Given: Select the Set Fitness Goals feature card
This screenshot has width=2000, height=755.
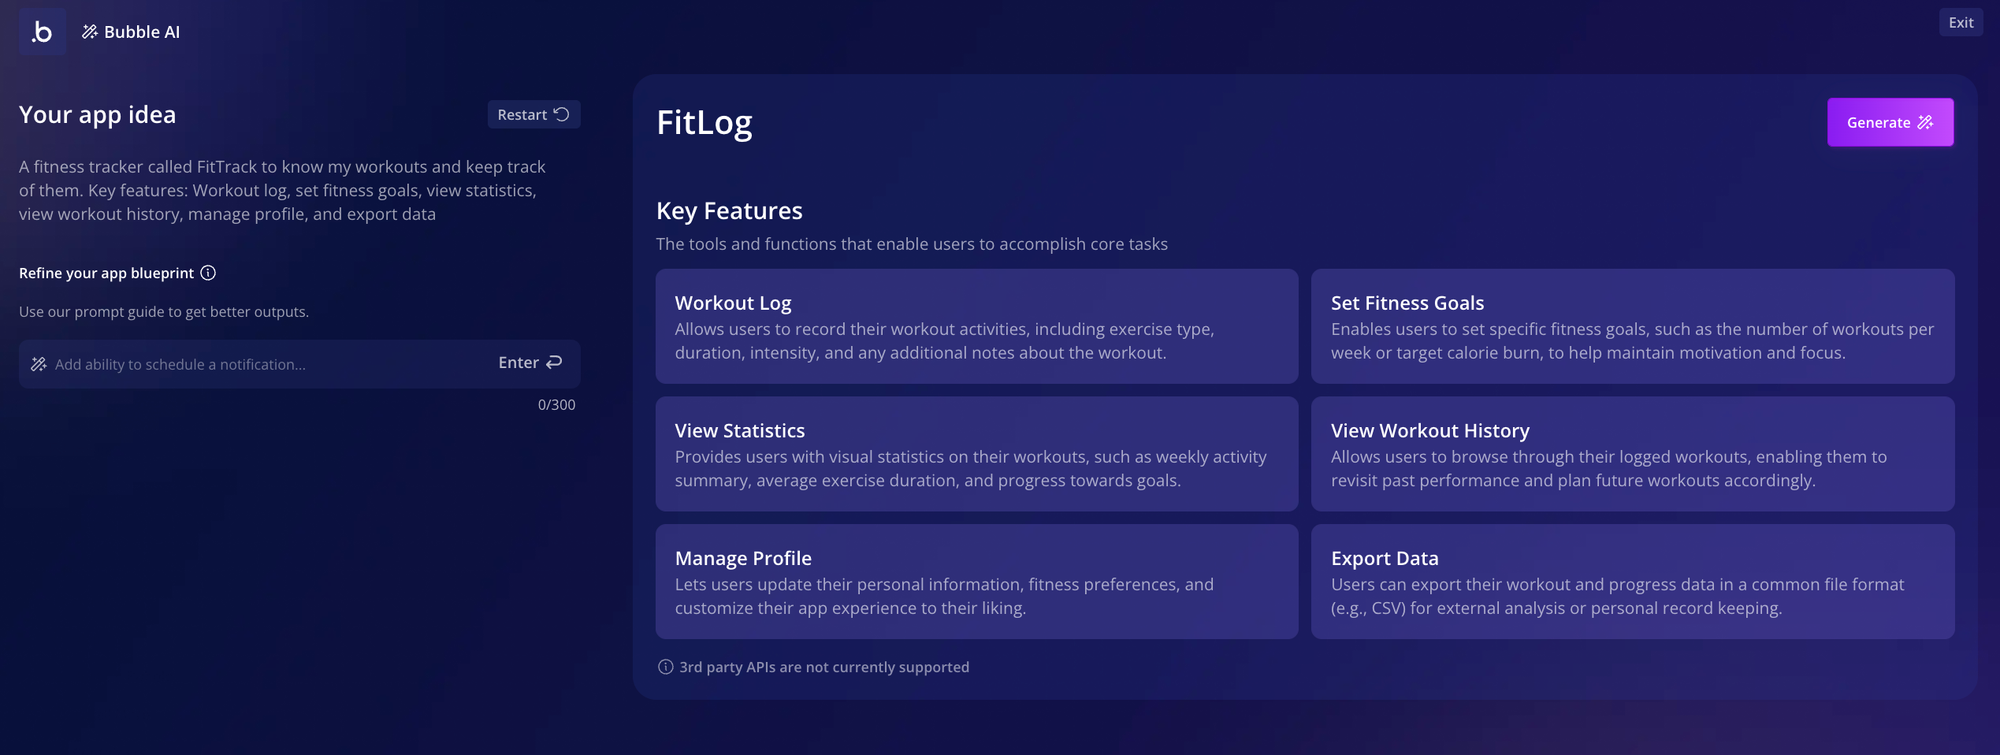Looking at the screenshot, I should click(1632, 326).
